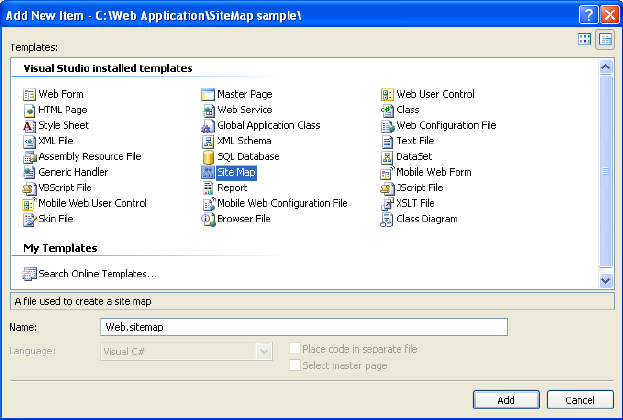Tick Place code in separate file checkbox
The width and height of the screenshot is (623, 420).
[x=295, y=348]
